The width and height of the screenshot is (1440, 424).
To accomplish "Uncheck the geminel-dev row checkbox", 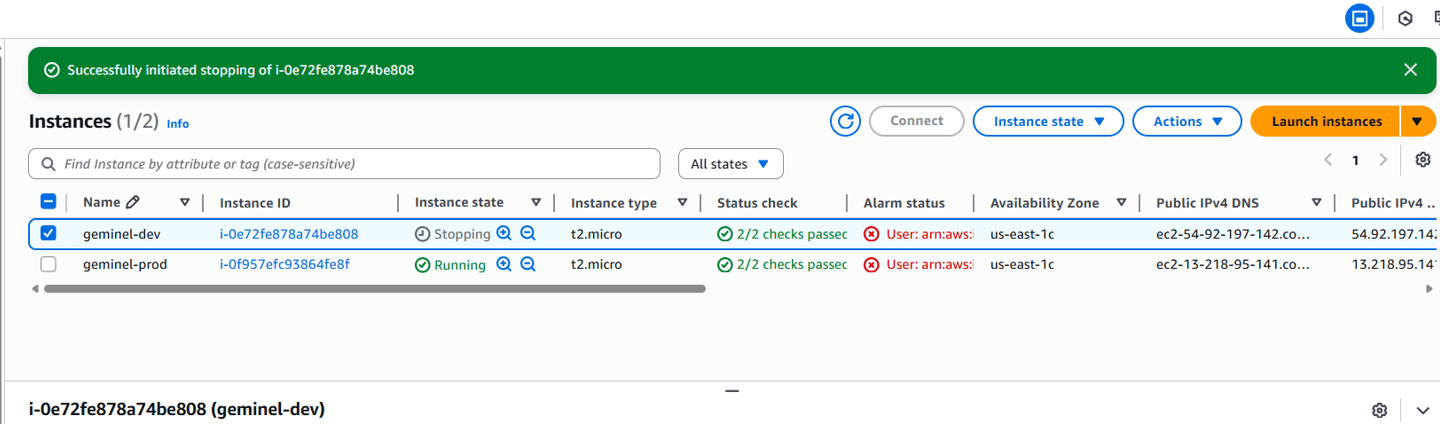I will pyautogui.click(x=48, y=233).
